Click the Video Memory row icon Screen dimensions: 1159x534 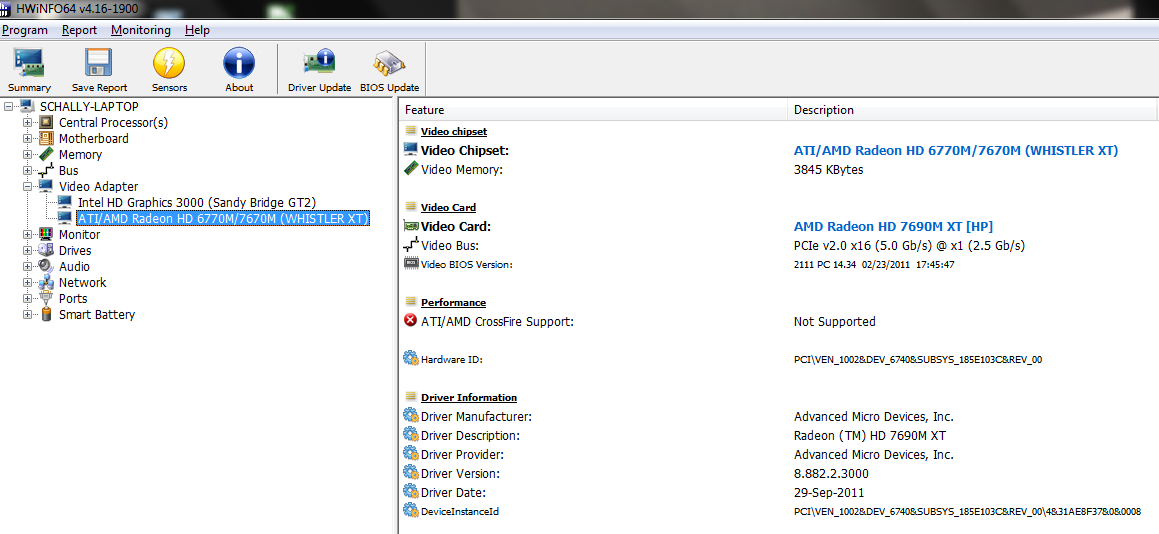coord(411,169)
